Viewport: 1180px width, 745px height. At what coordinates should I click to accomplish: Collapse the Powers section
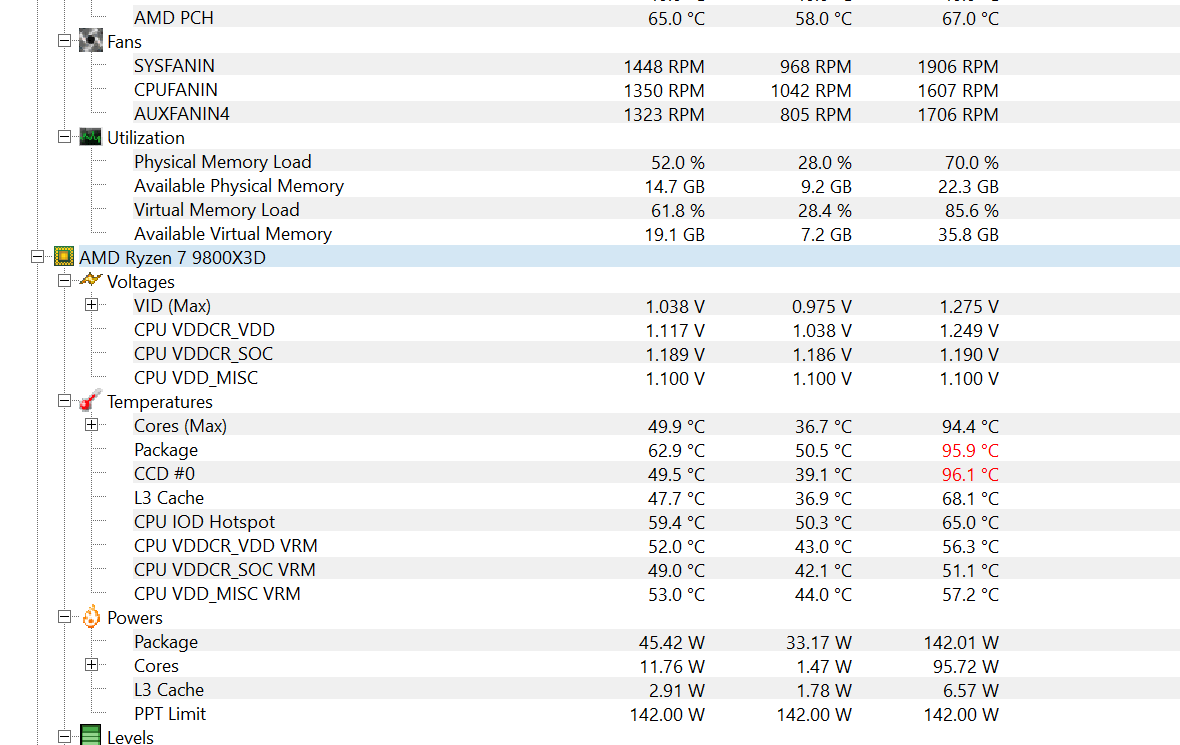[65, 617]
